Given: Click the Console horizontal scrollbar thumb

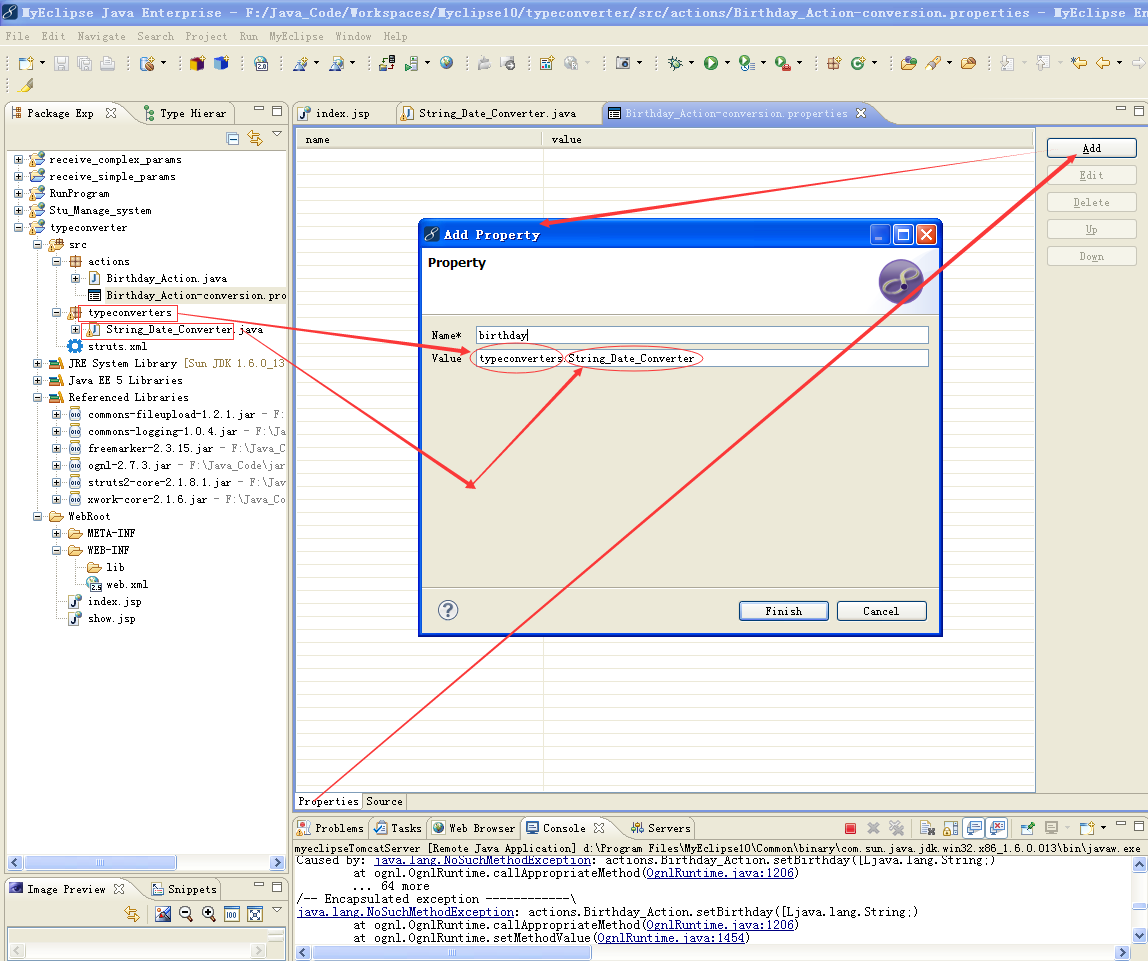Looking at the screenshot, I should (x=450, y=952).
